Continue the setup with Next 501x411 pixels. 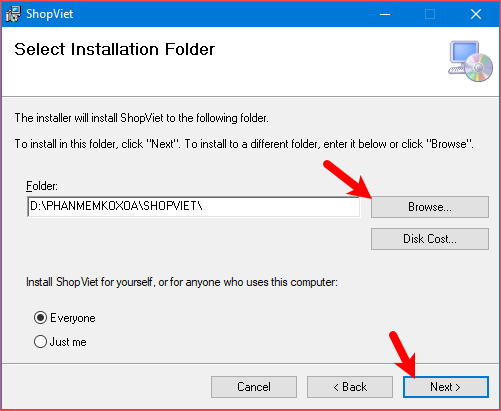(x=446, y=387)
